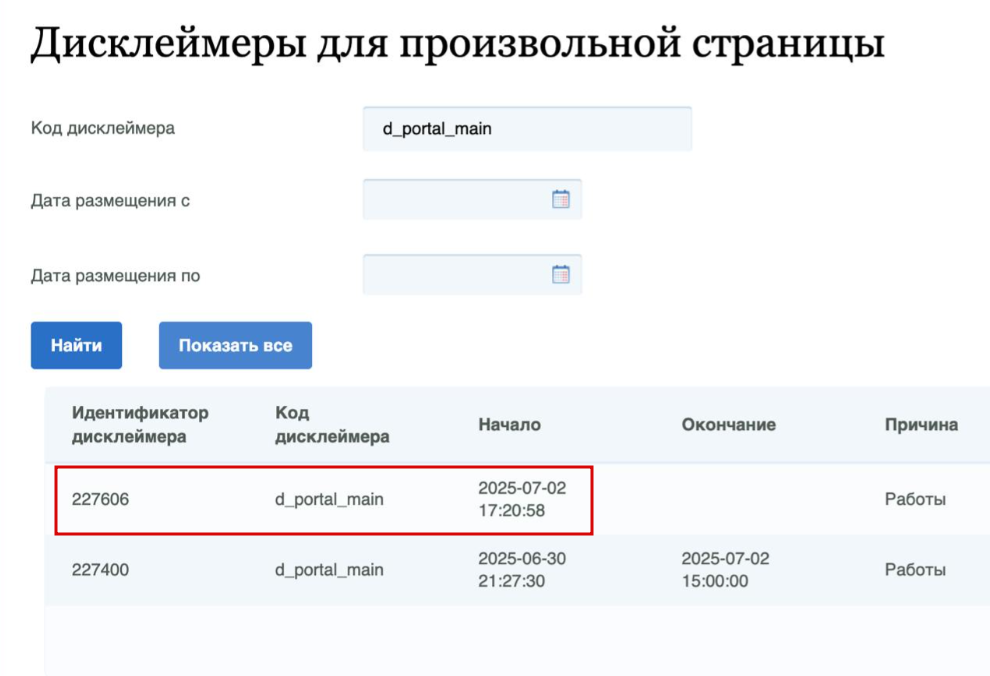Click the Код дисклеймера field label
990x676 pixels.
(103, 128)
